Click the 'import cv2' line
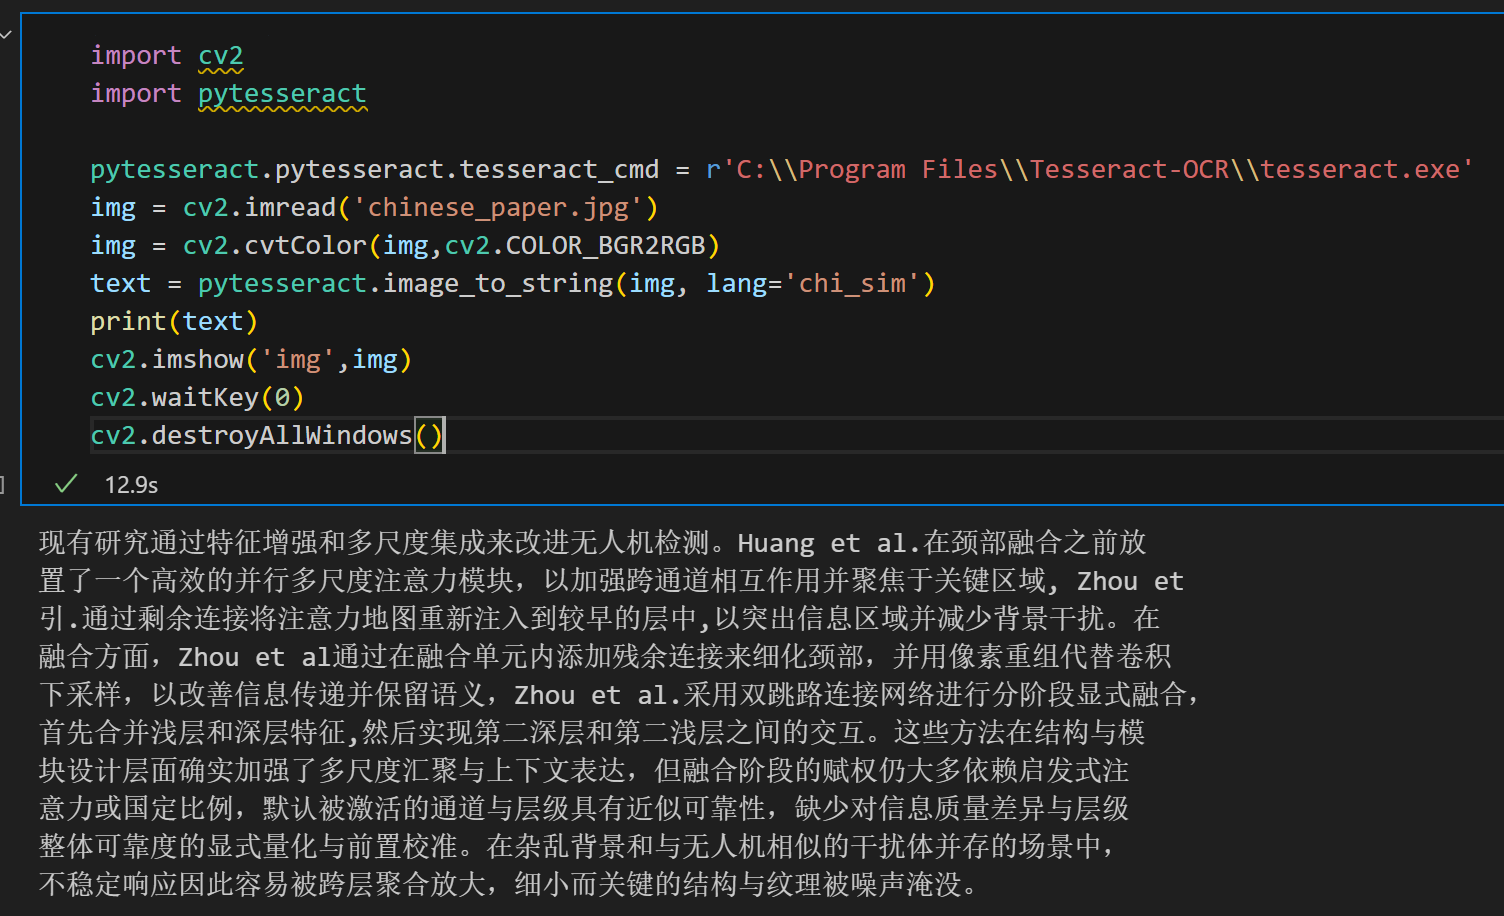Screen dimensions: 1504x916 tap(167, 56)
